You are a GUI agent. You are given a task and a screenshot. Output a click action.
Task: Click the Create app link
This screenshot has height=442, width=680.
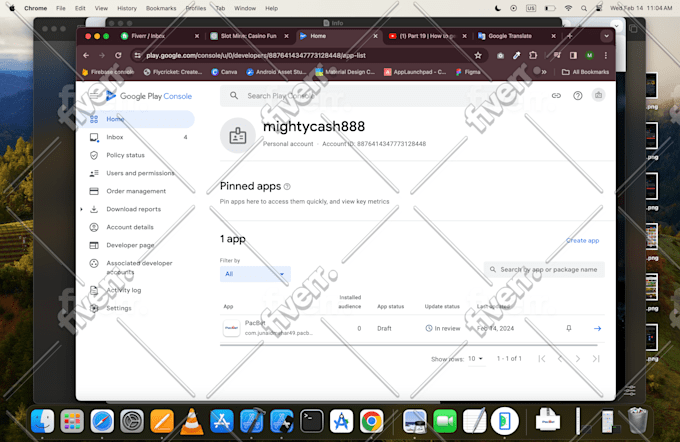[x=582, y=240]
